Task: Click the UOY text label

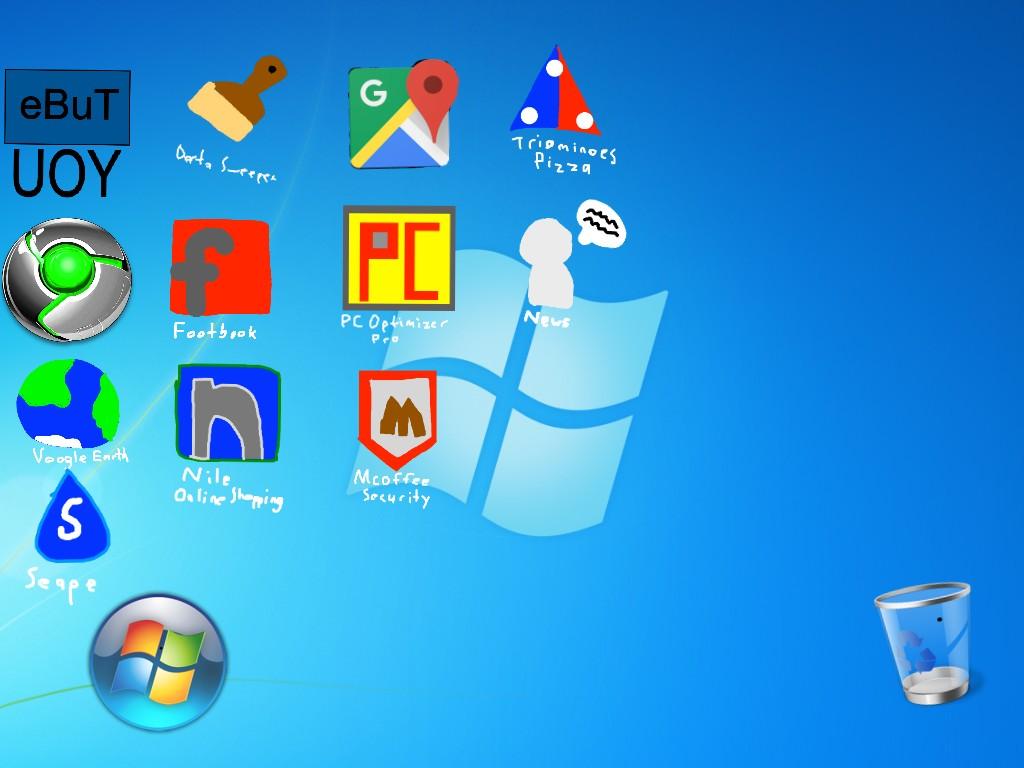Action: (66, 173)
